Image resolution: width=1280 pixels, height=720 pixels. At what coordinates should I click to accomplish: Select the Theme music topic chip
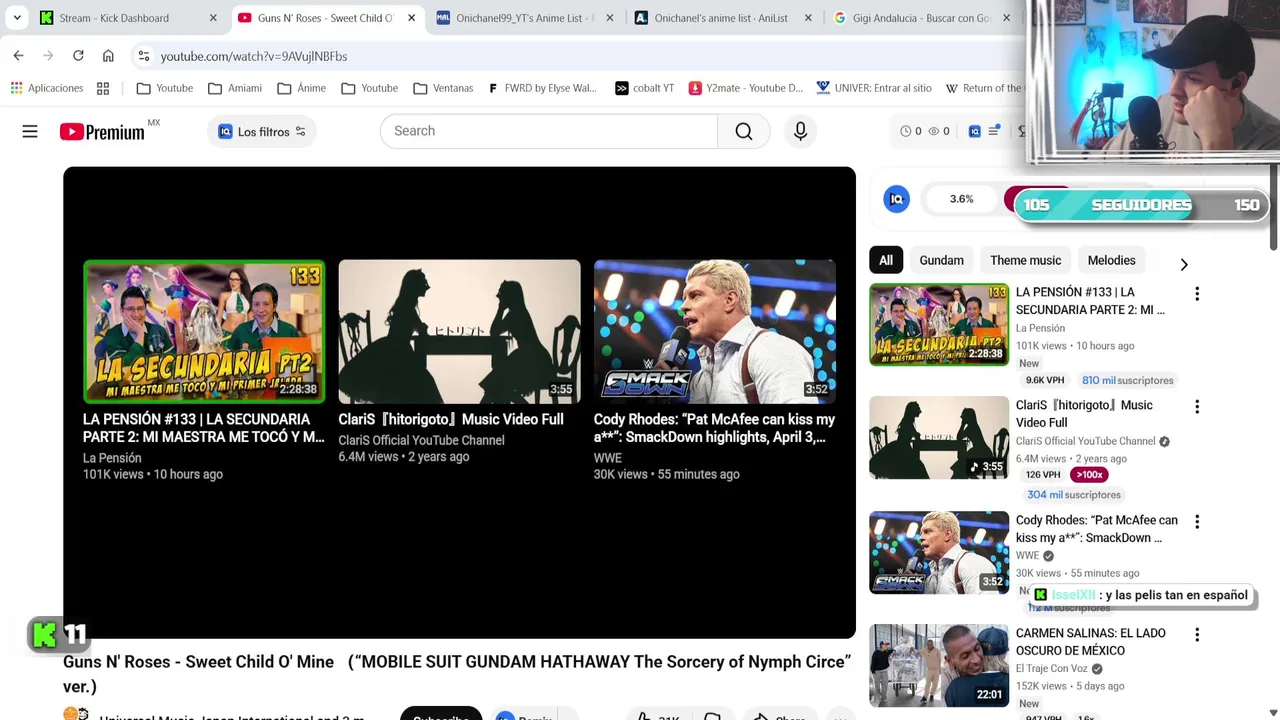pyautogui.click(x=1025, y=260)
